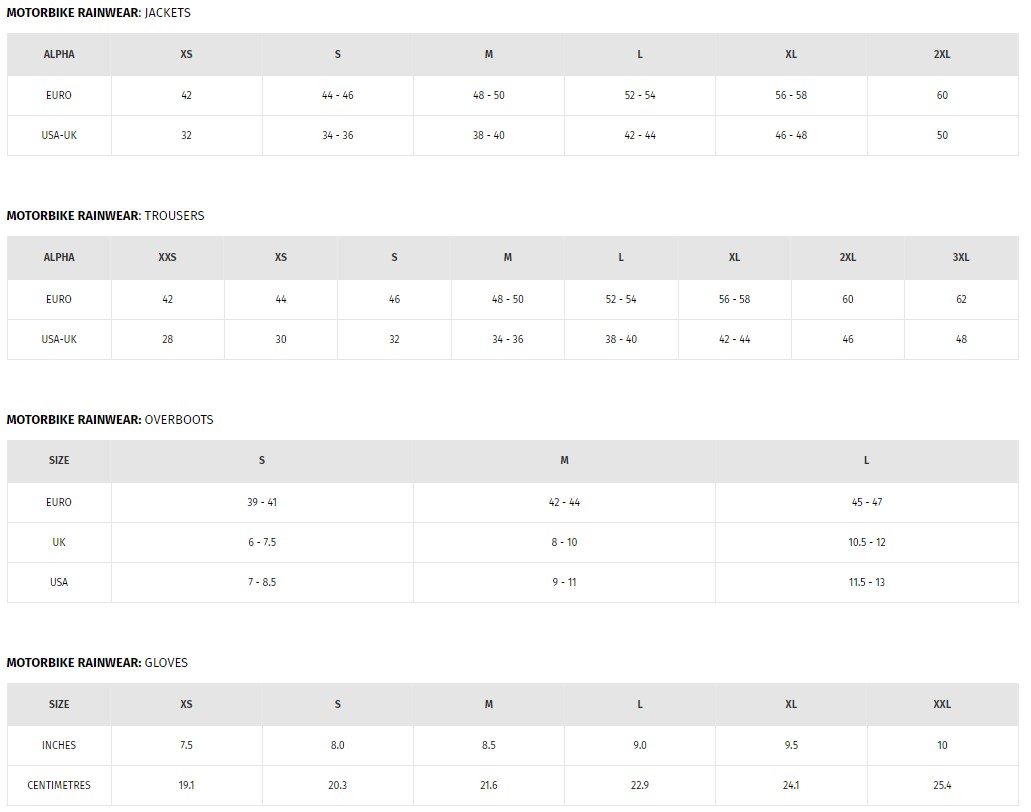Click the overboots UK 10.5 - 12 cell
The image size is (1031, 812).
coord(867,542)
